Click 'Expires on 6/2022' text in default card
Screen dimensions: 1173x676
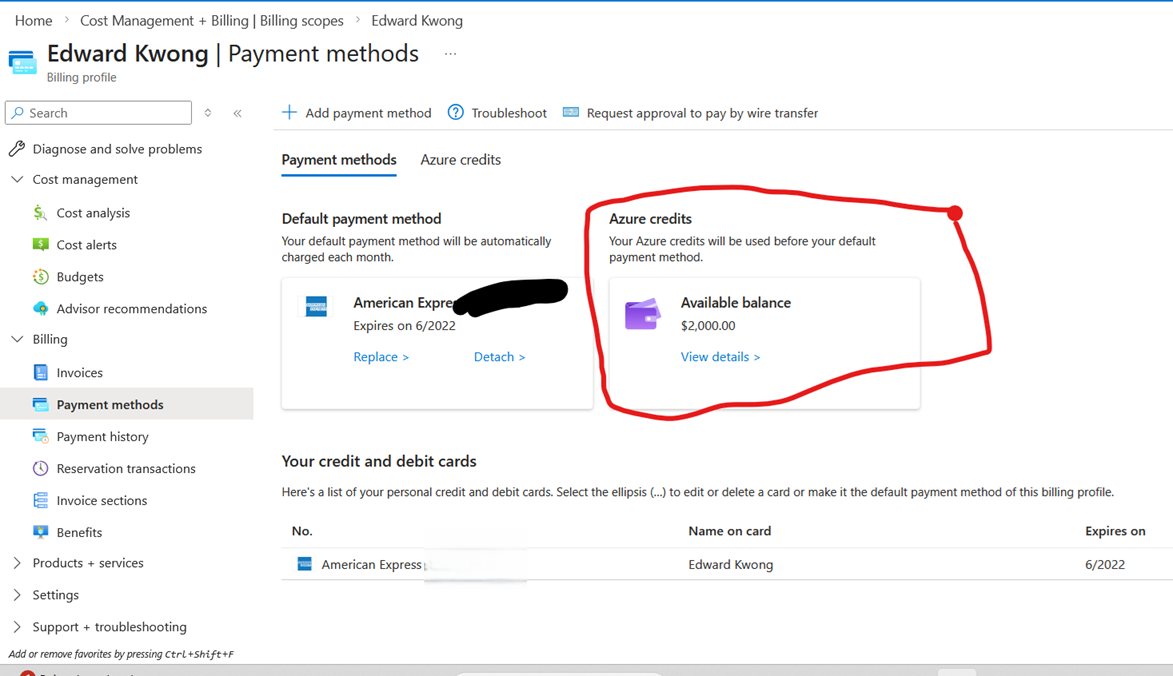click(x=404, y=326)
